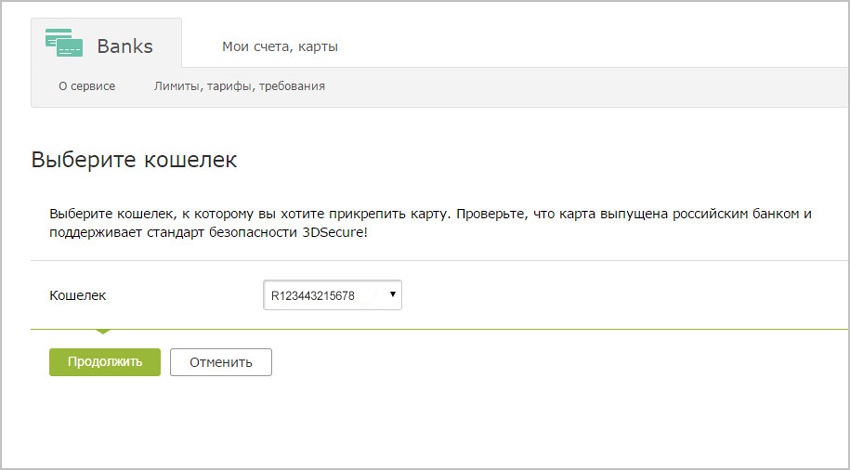Click the Кошелек field label
Image resolution: width=850 pixels, height=470 pixels.
(x=78, y=295)
